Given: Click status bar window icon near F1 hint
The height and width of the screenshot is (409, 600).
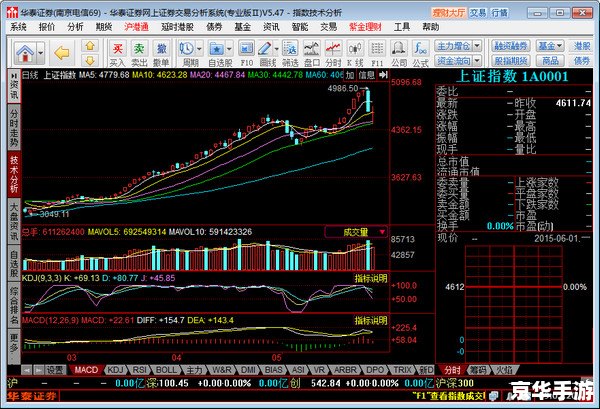Looking at the screenshot, I should tap(494, 396).
